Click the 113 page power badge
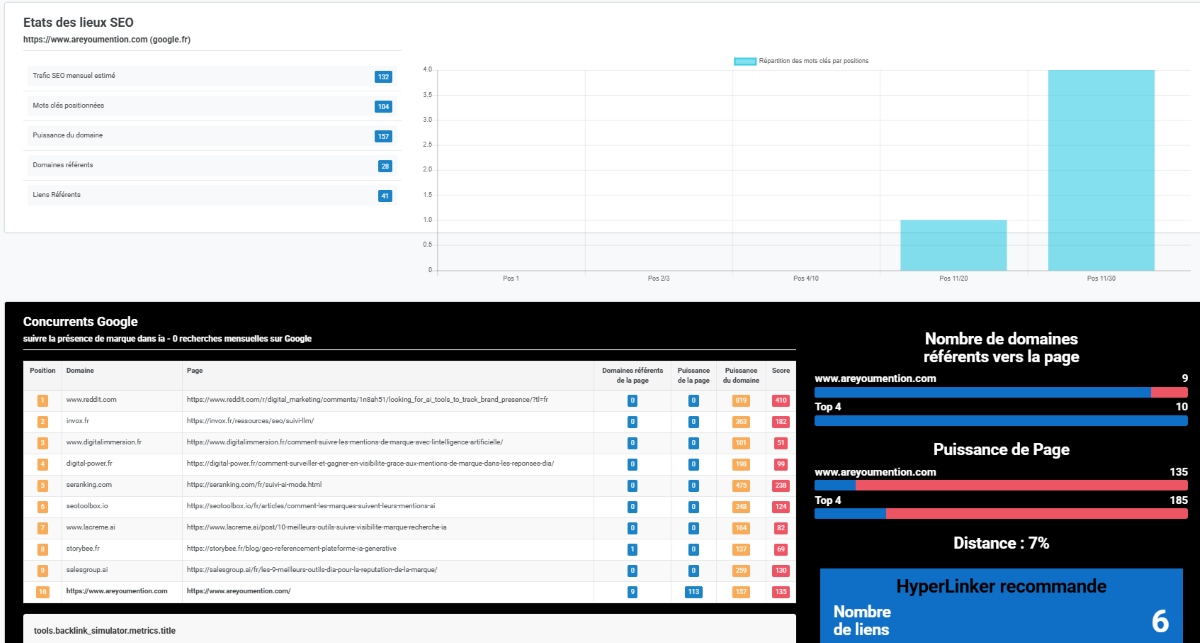1200x643 pixels. [x=693, y=591]
